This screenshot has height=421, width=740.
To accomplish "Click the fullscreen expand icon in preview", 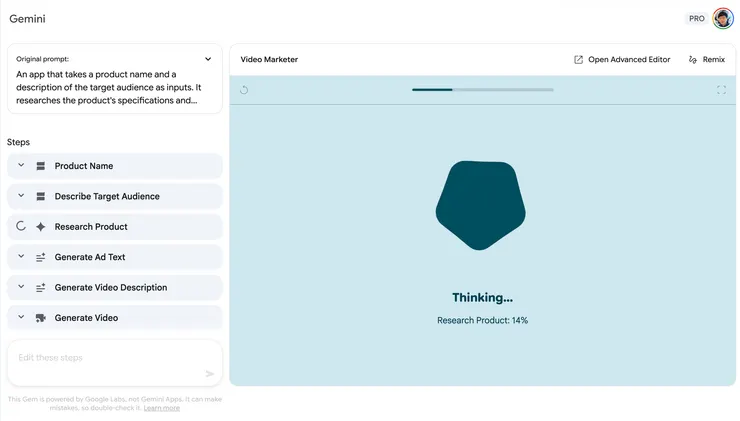I will [x=721, y=90].
